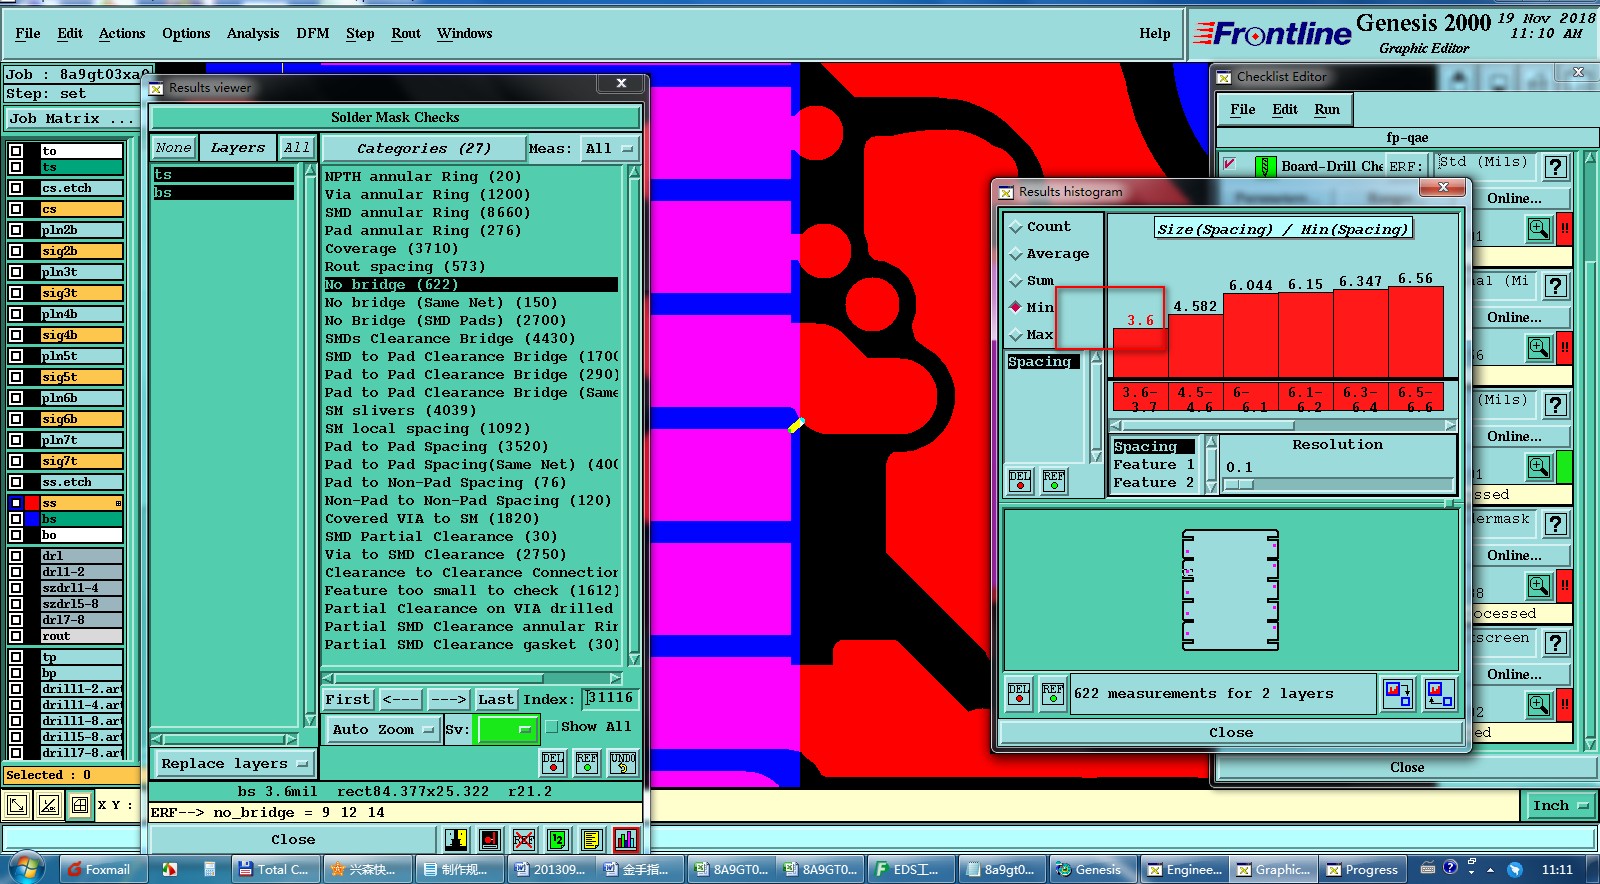1600x884 pixels.
Task: Open the green Sv color dropdown
Action: point(508,730)
